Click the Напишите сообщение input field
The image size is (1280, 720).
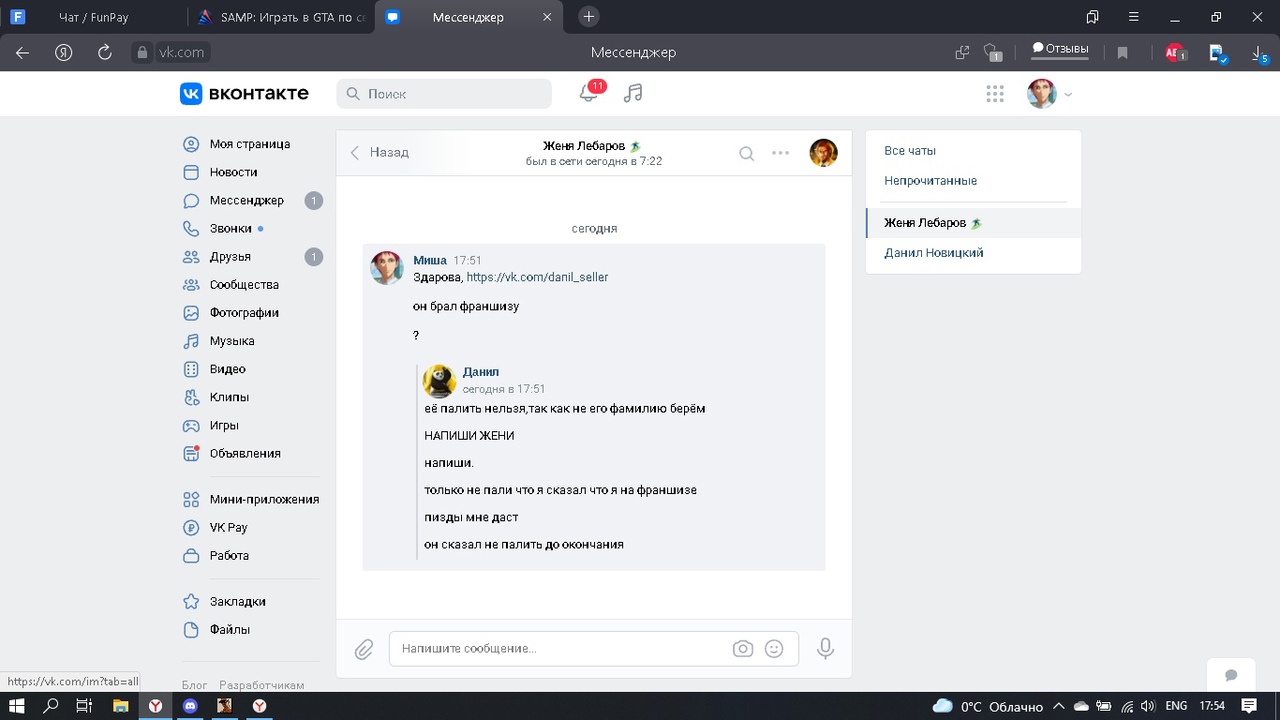[560, 649]
